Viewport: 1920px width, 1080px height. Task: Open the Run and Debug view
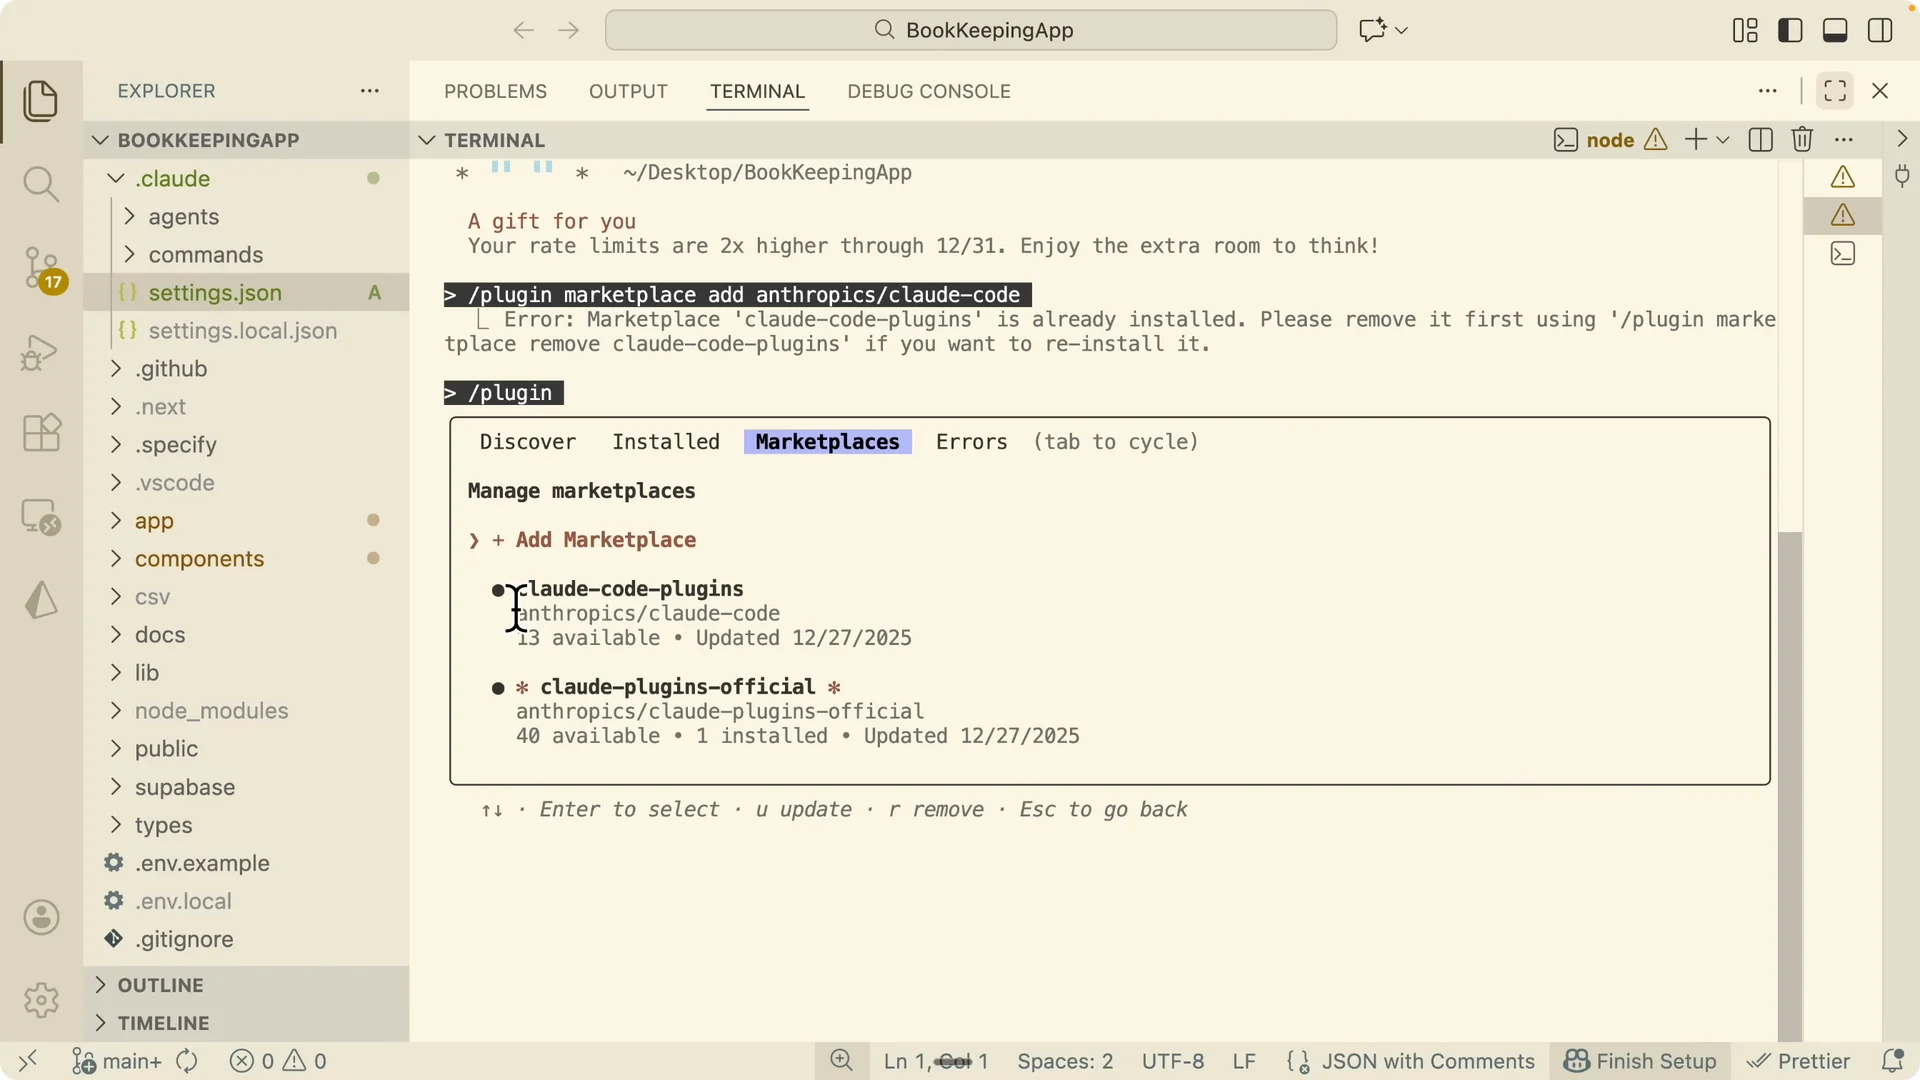click(x=41, y=352)
